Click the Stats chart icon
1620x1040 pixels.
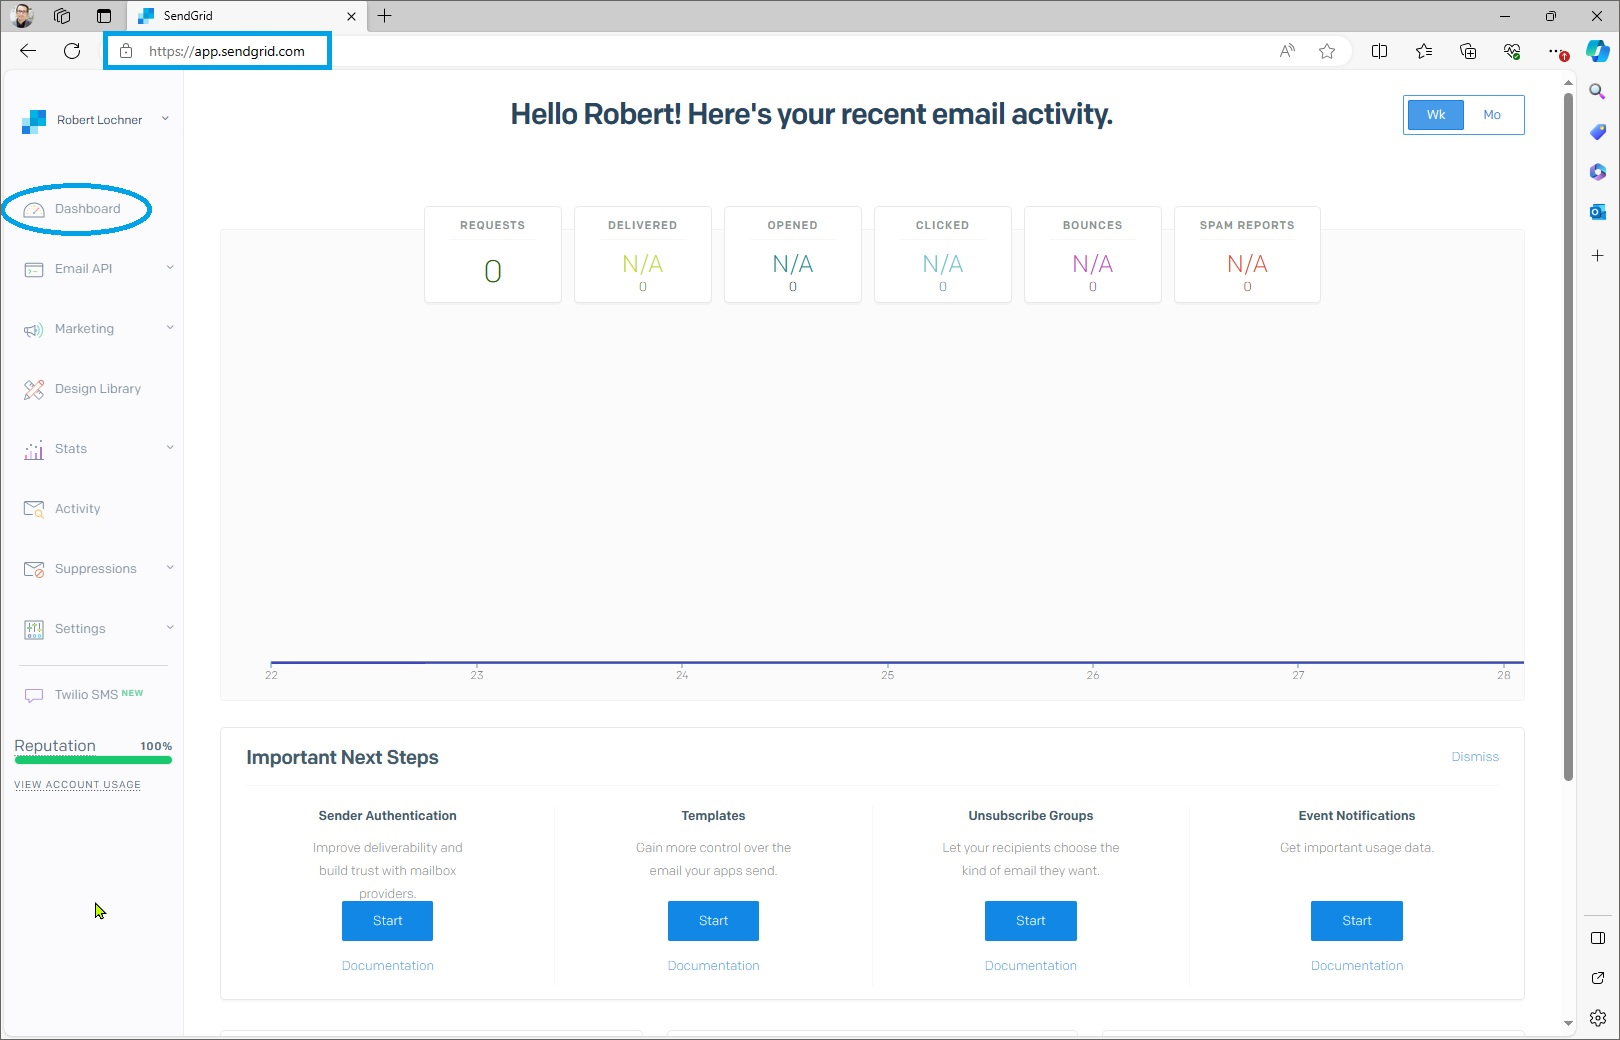coord(34,450)
